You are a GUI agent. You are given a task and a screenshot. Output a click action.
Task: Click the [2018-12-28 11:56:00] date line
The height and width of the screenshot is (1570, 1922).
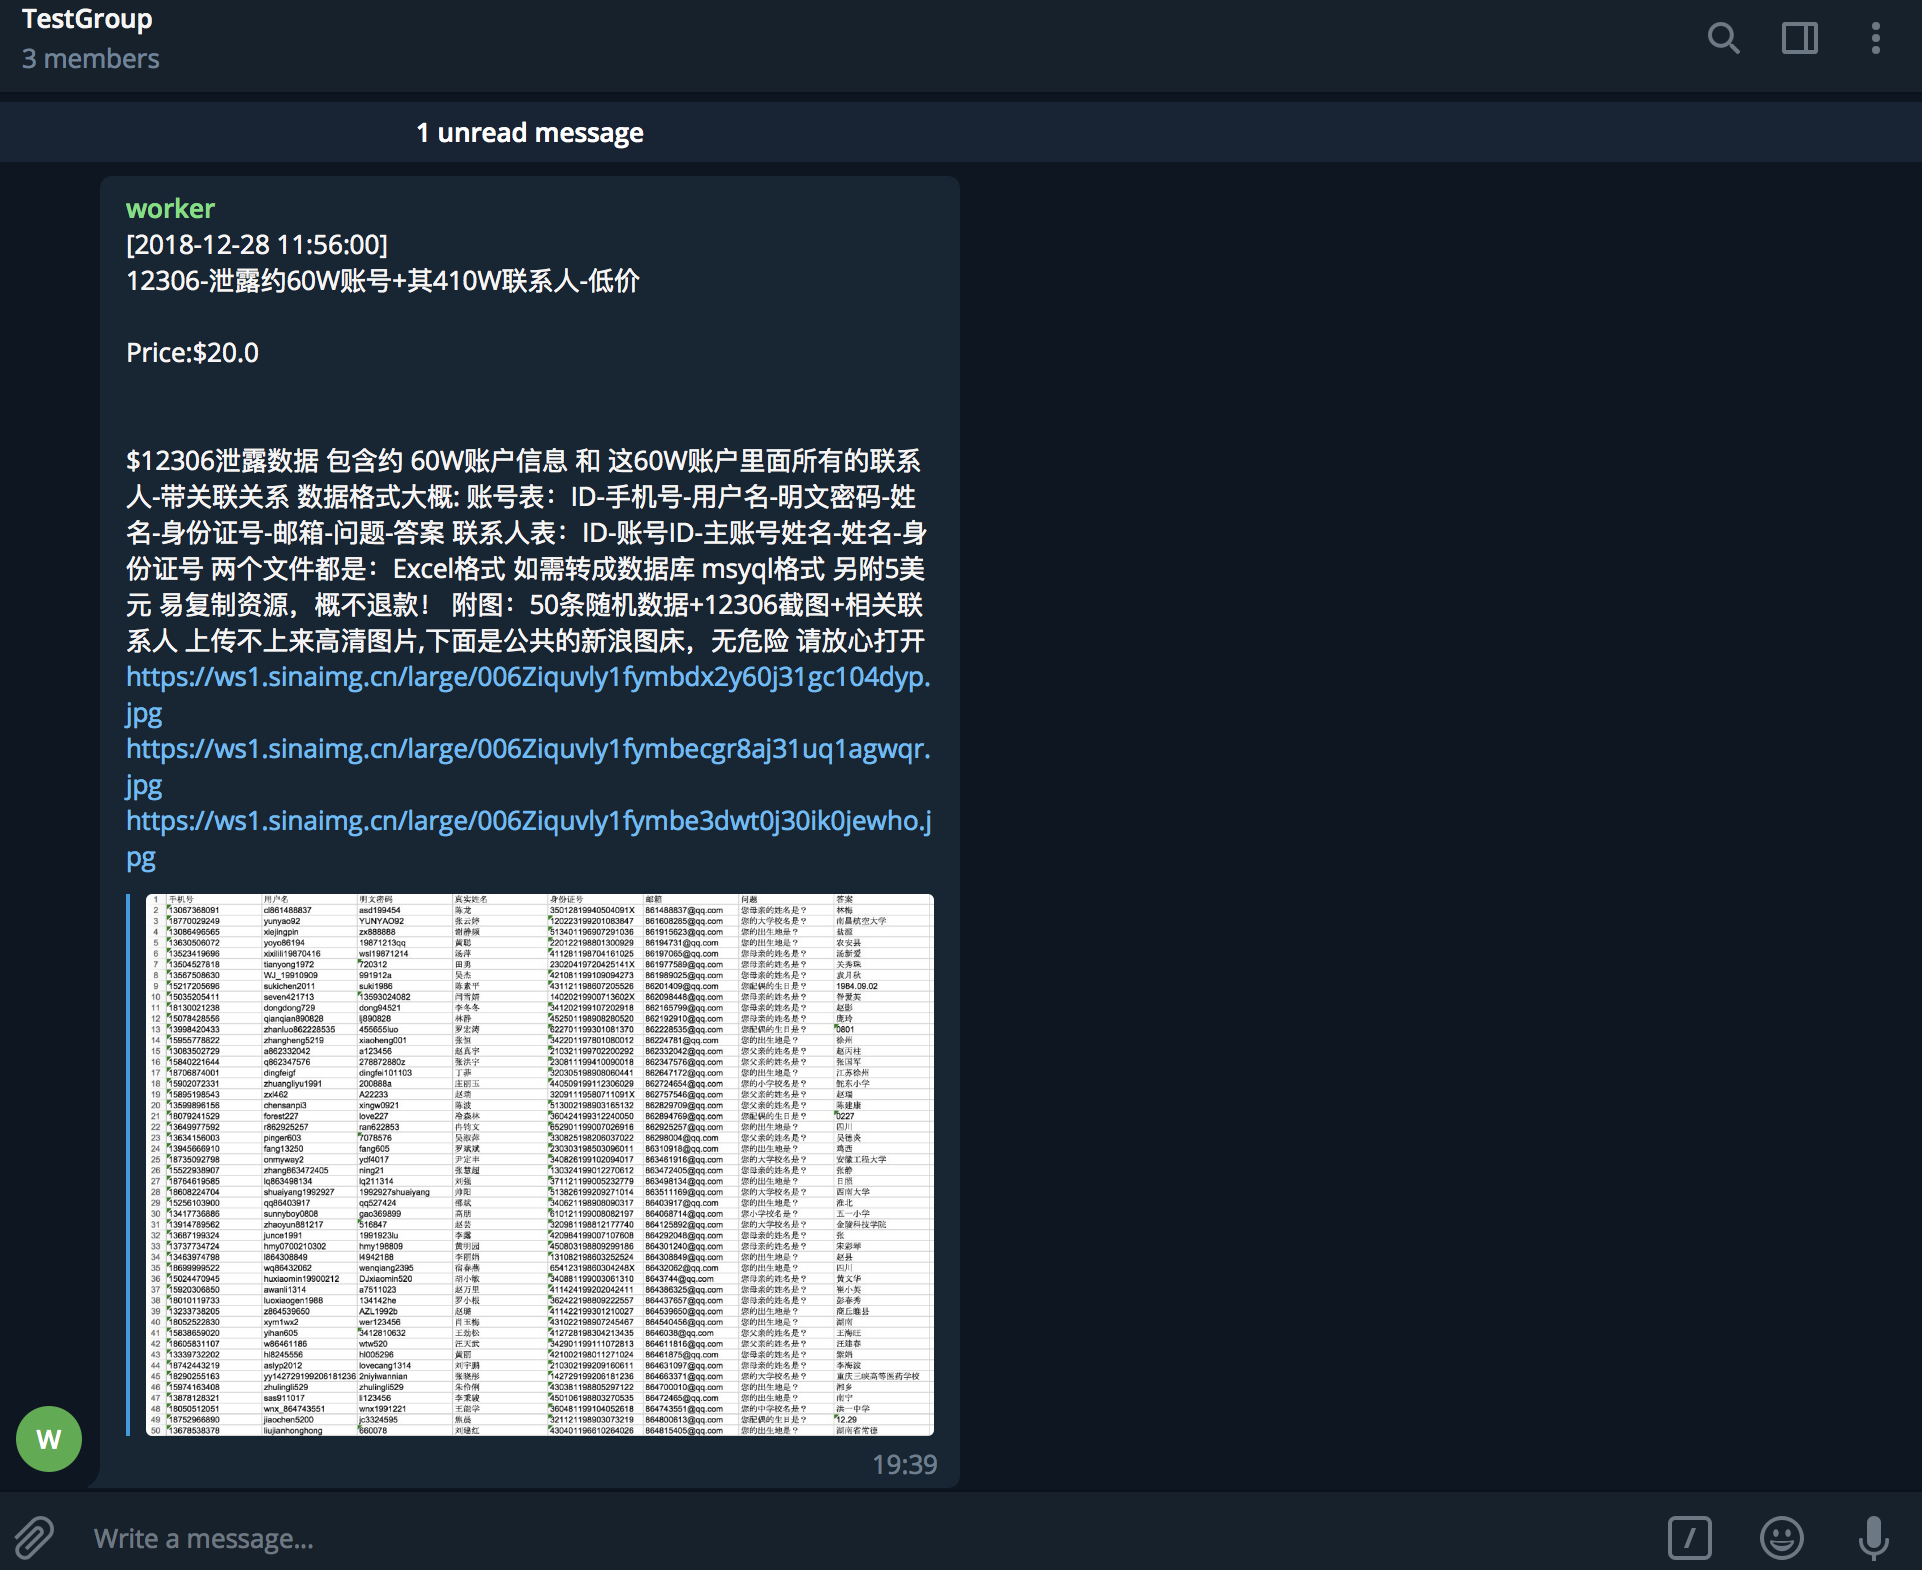(257, 245)
